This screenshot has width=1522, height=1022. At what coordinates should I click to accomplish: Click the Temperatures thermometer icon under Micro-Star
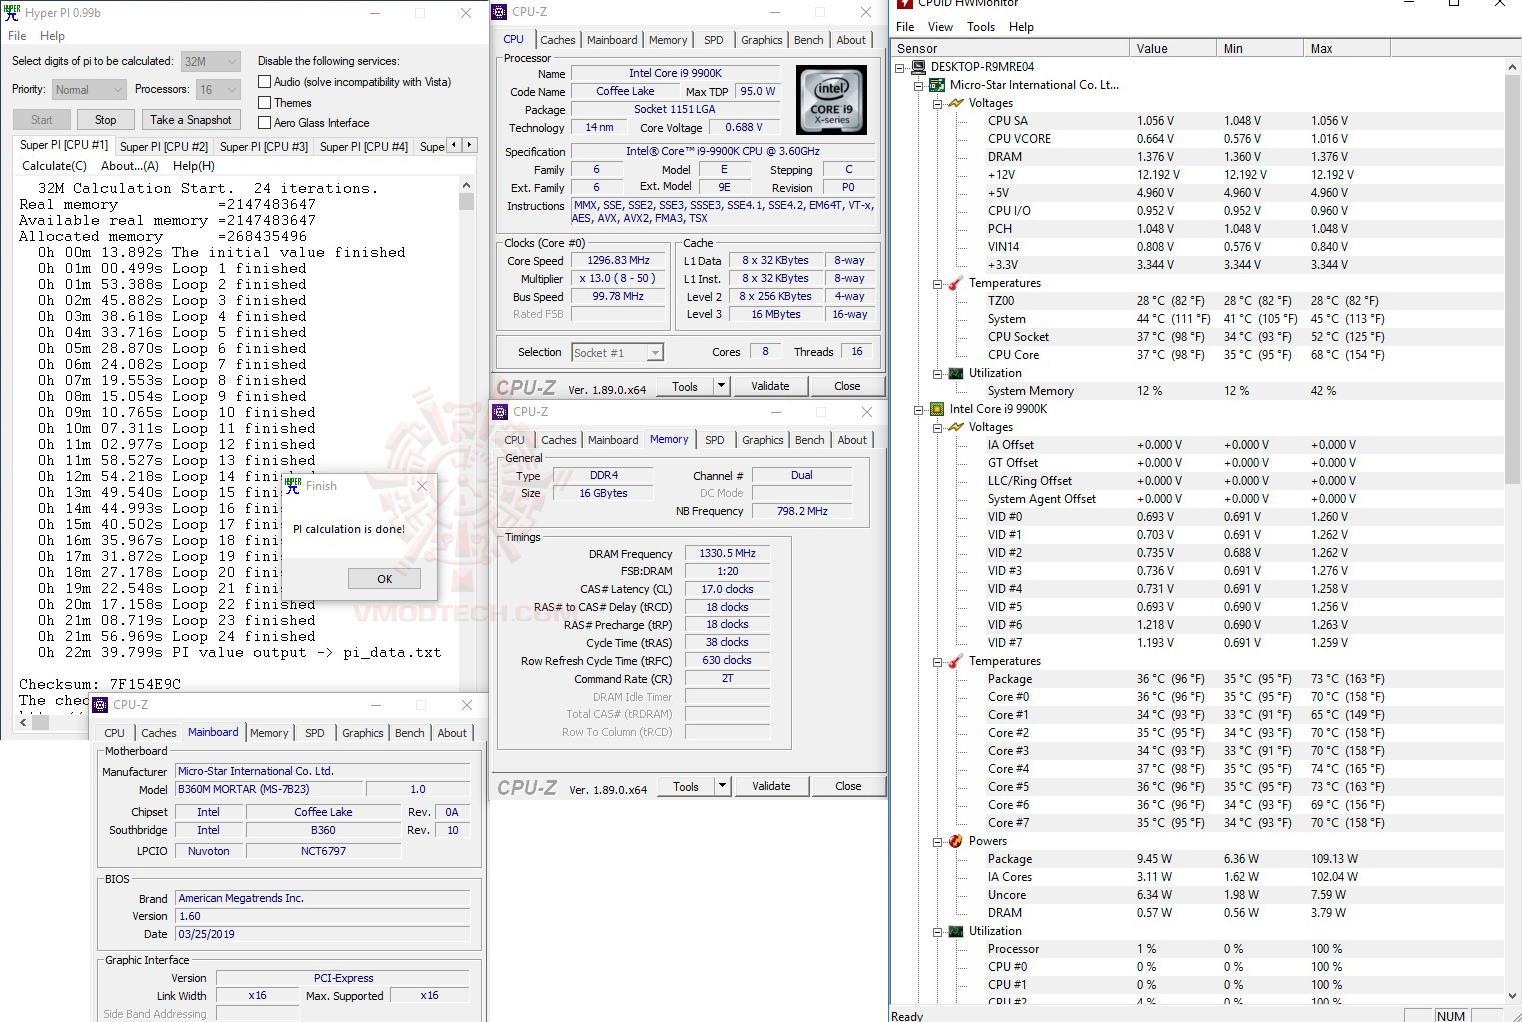956,283
